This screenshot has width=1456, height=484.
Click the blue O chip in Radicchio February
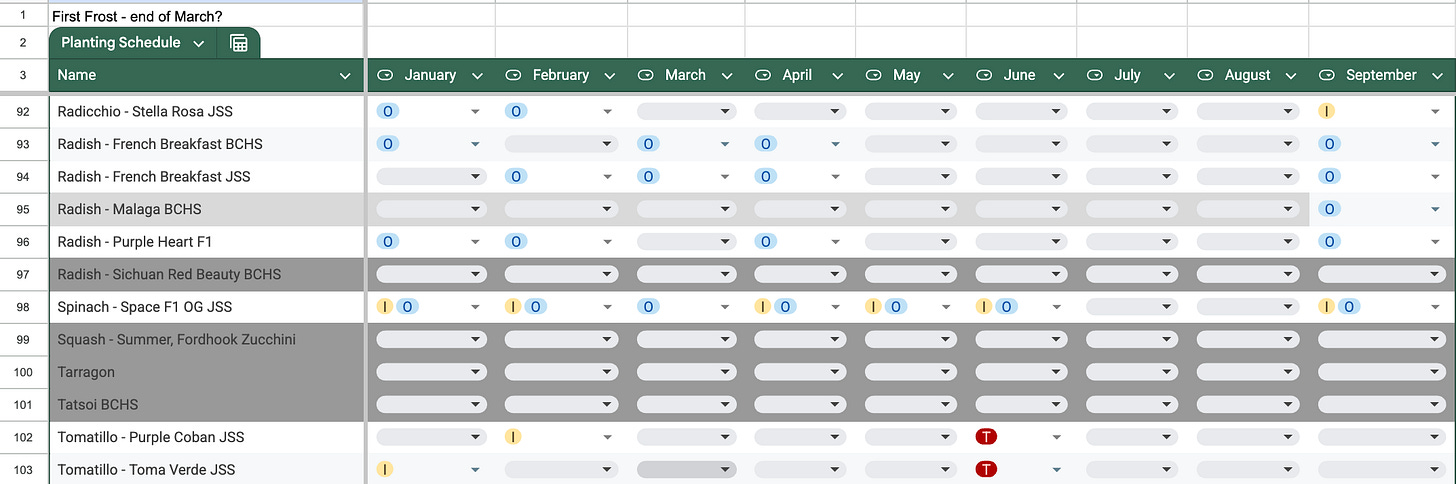[x=516, y=111]
